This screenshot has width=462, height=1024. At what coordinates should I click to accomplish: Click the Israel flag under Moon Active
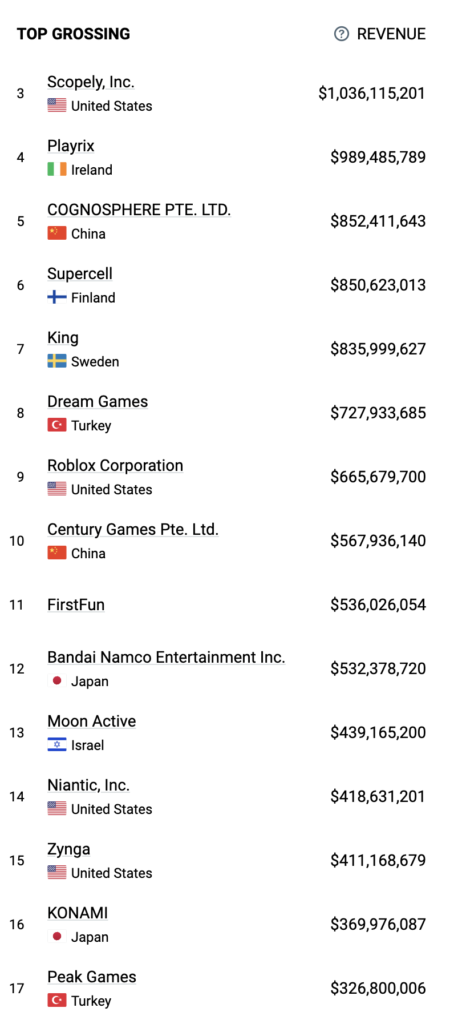tap(57, 745)
